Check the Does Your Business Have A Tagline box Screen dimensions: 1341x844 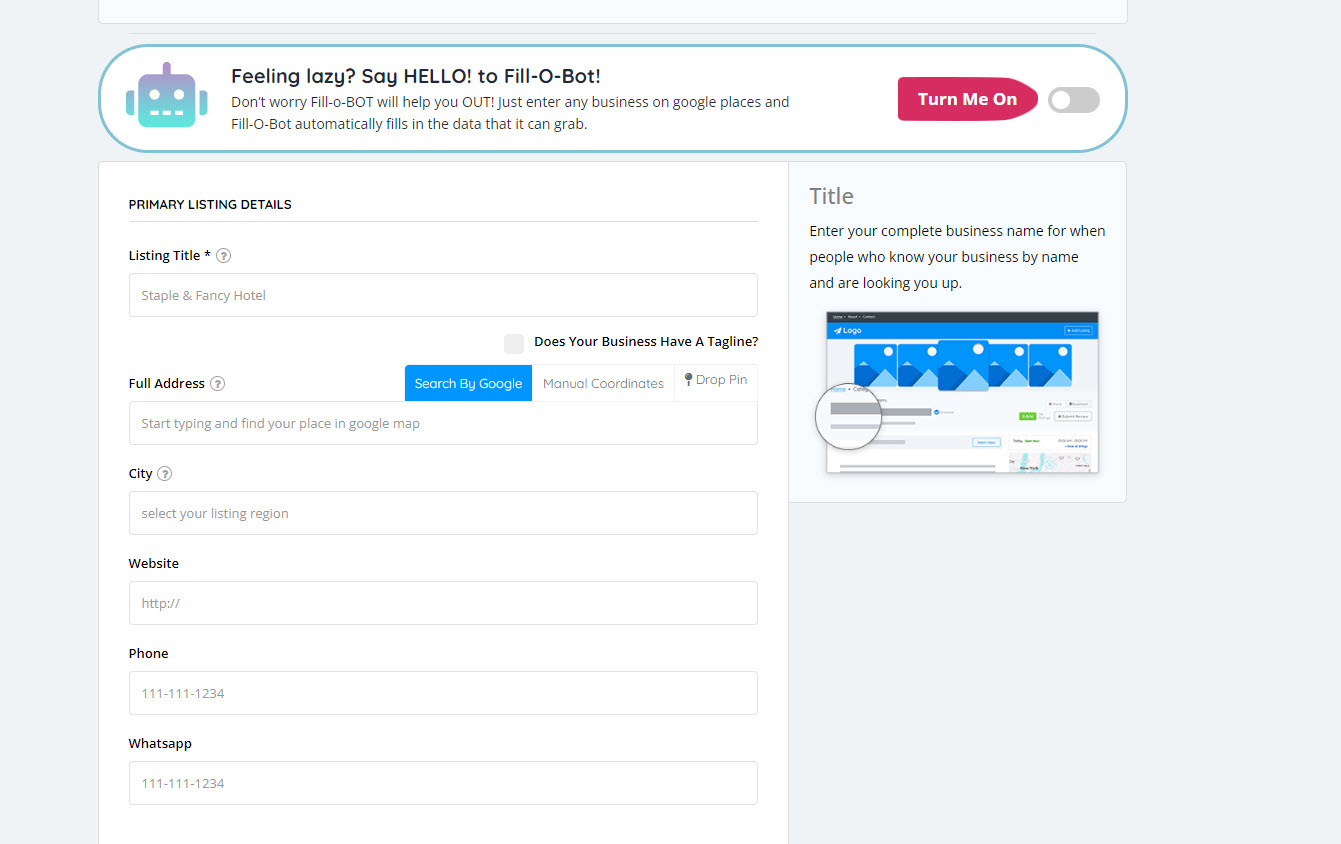tap(514, 343)
